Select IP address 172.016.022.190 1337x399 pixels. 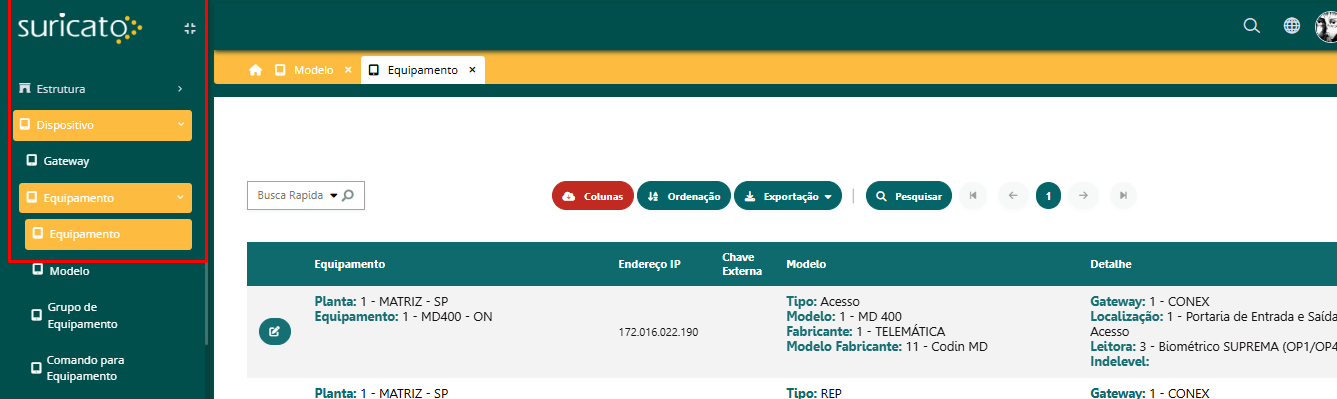point(658,332)
